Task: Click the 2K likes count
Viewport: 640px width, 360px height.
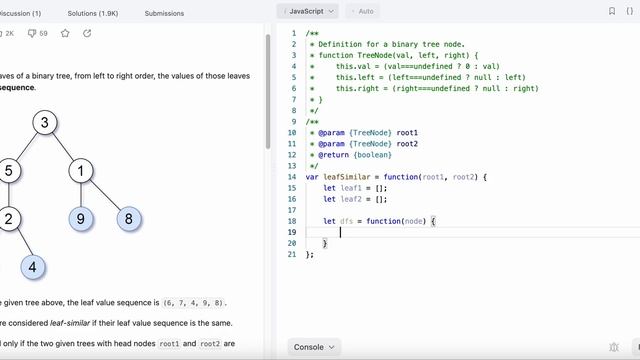Action: point(7,33)
